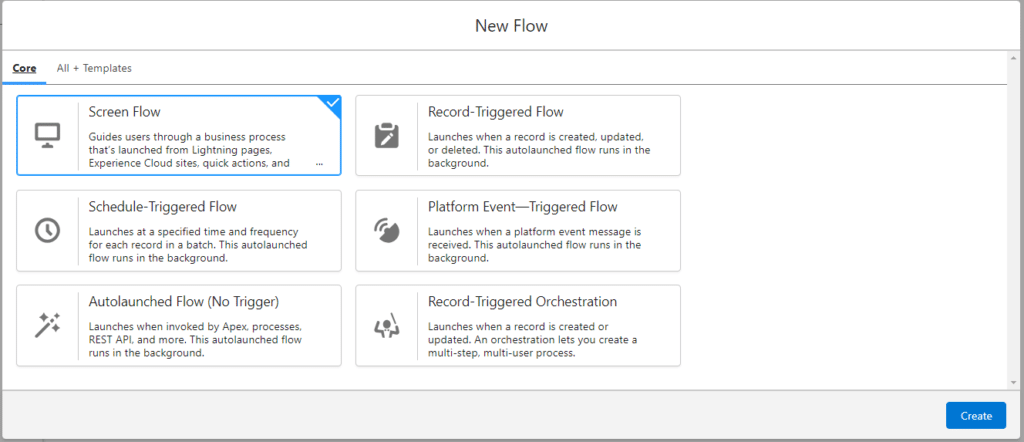Click the Record-Triggered Orchestration description text
Viewport: 1024px width, 442px height.
(x=533, y=340)
